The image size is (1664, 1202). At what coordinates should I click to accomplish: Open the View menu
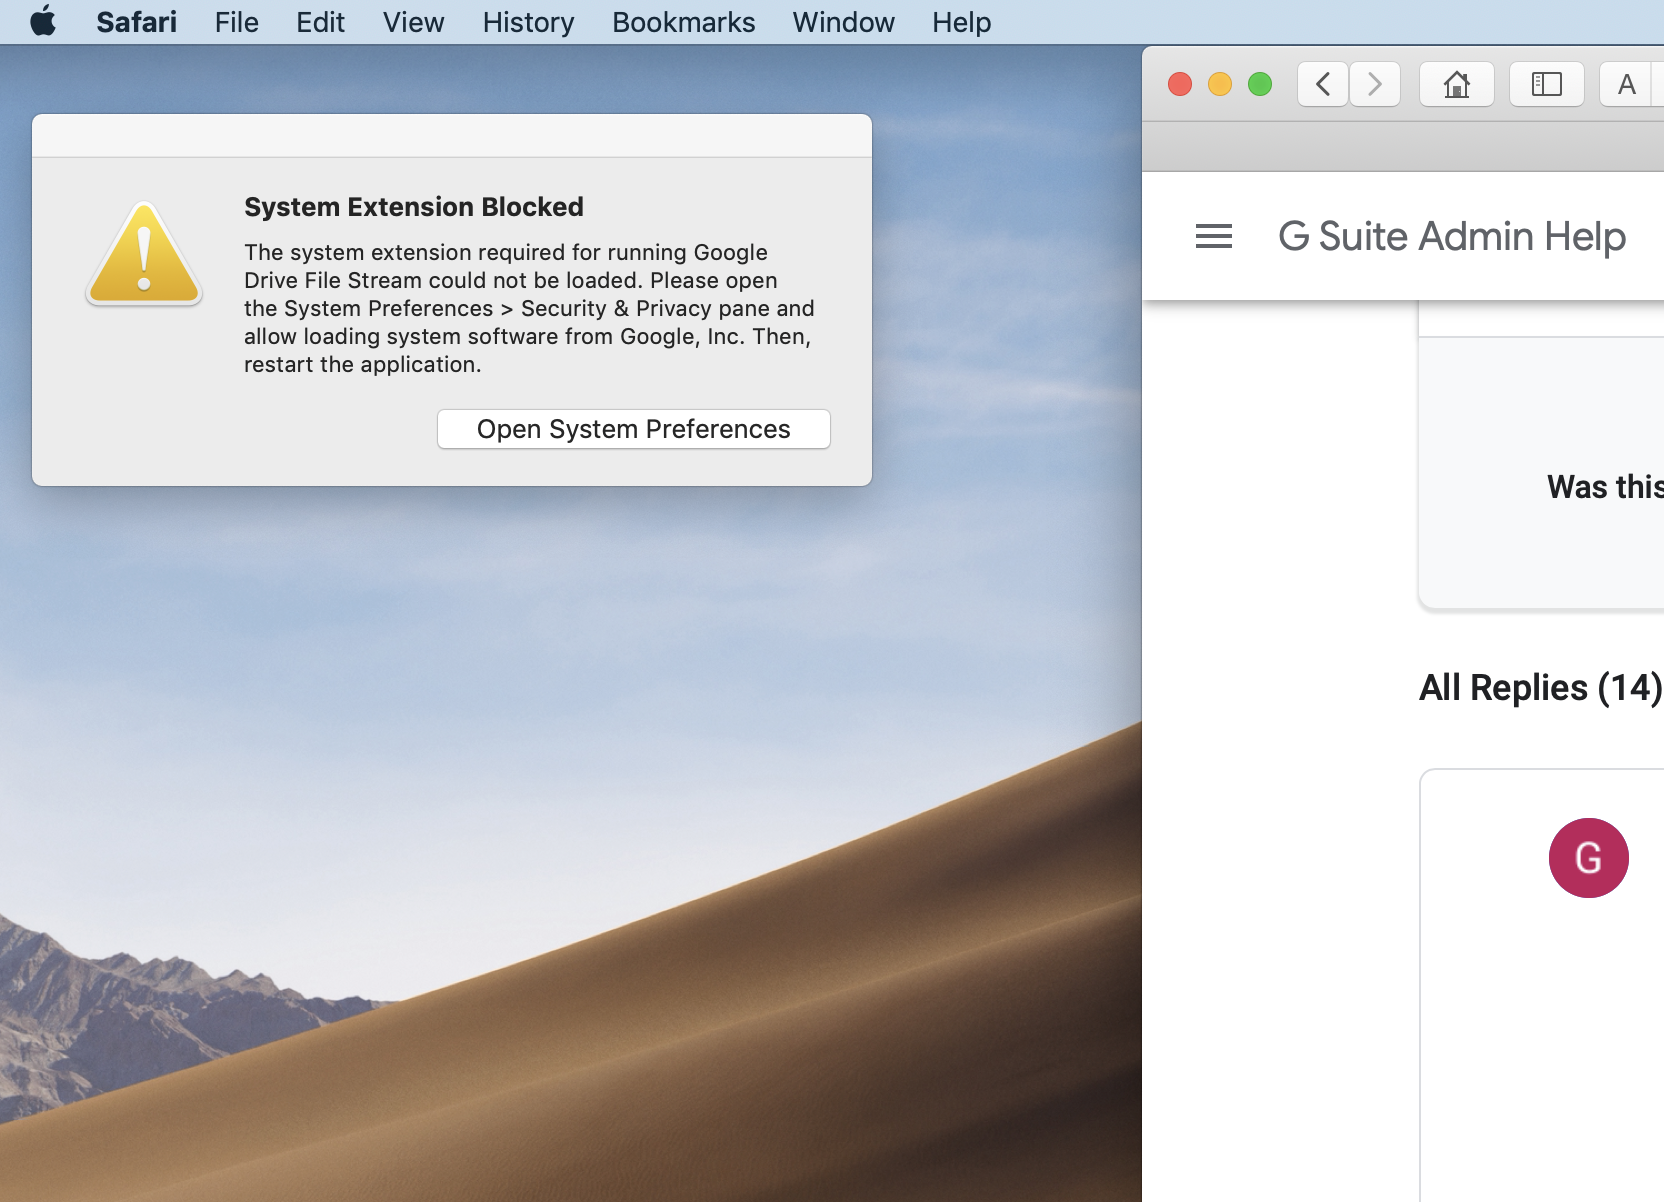pyautogui.click(x=413, y=22)
